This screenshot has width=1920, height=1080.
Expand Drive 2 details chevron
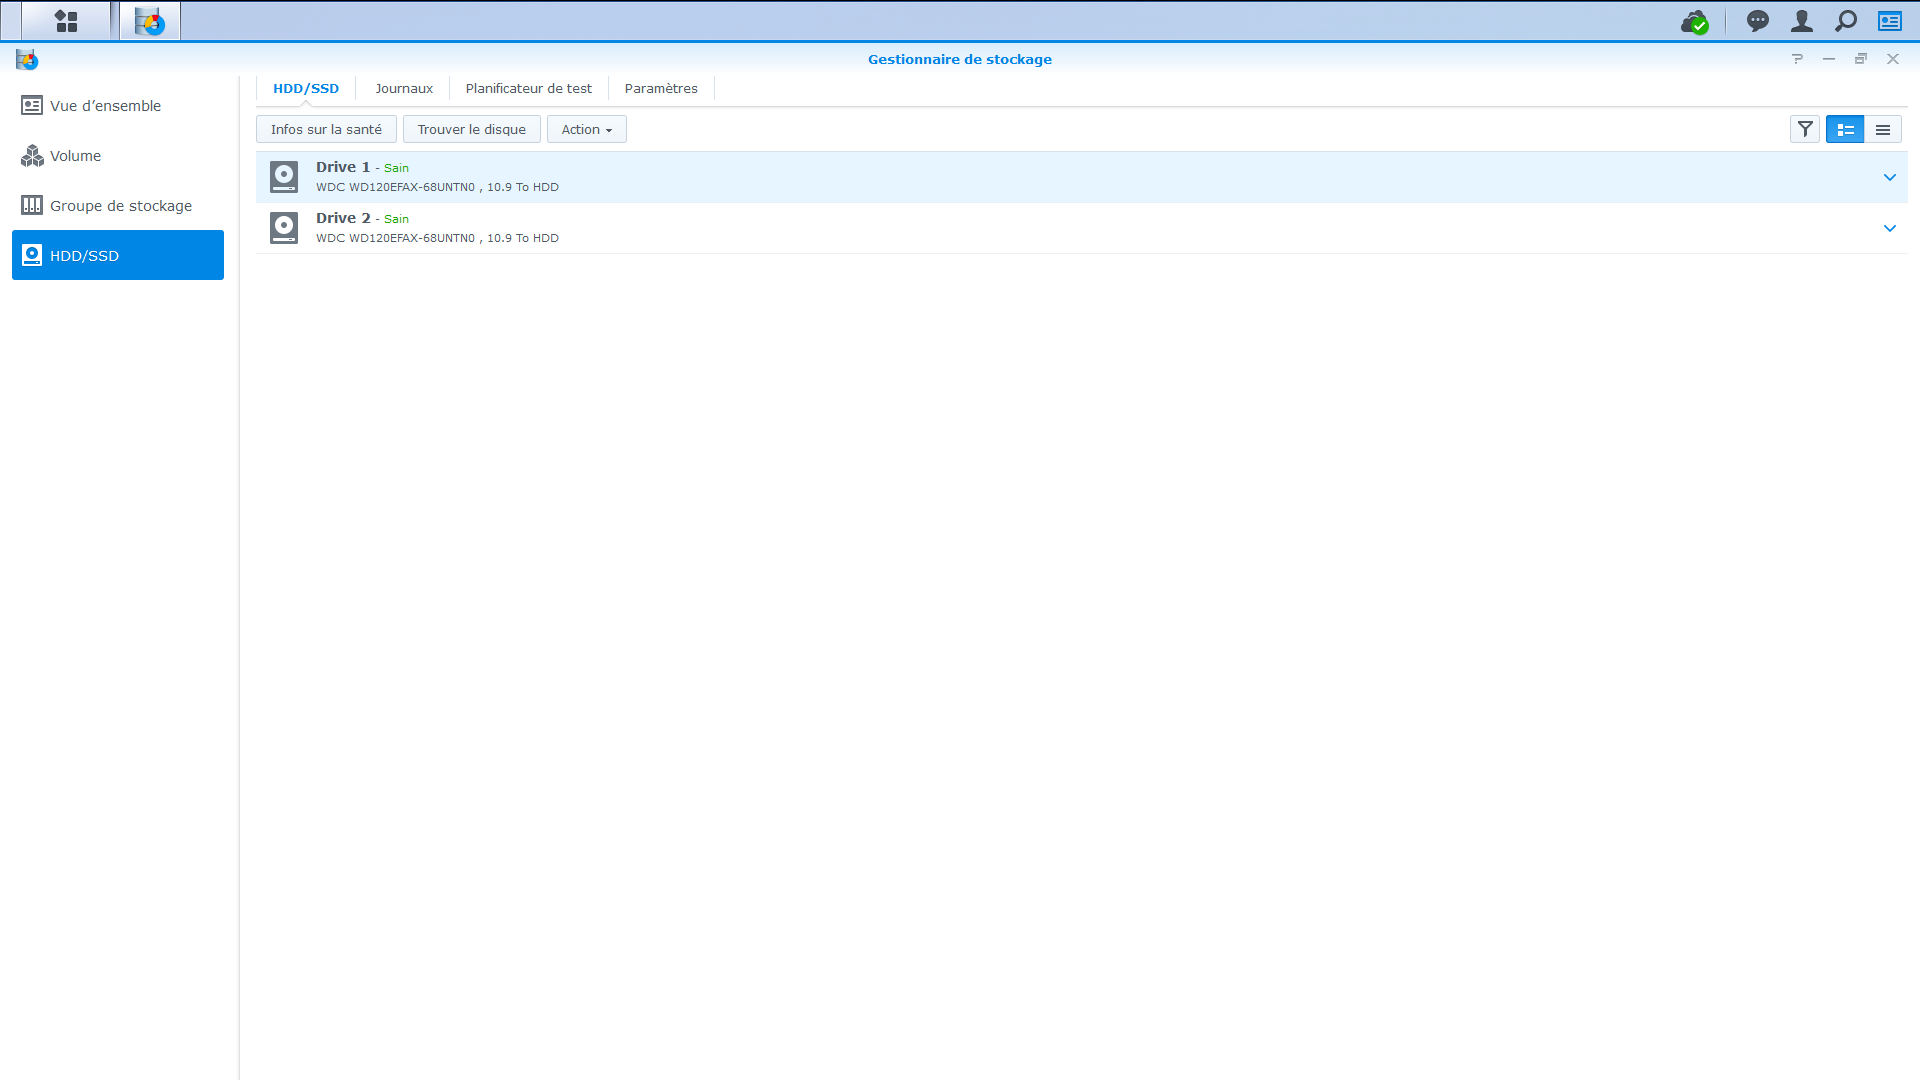(1890, 228)
